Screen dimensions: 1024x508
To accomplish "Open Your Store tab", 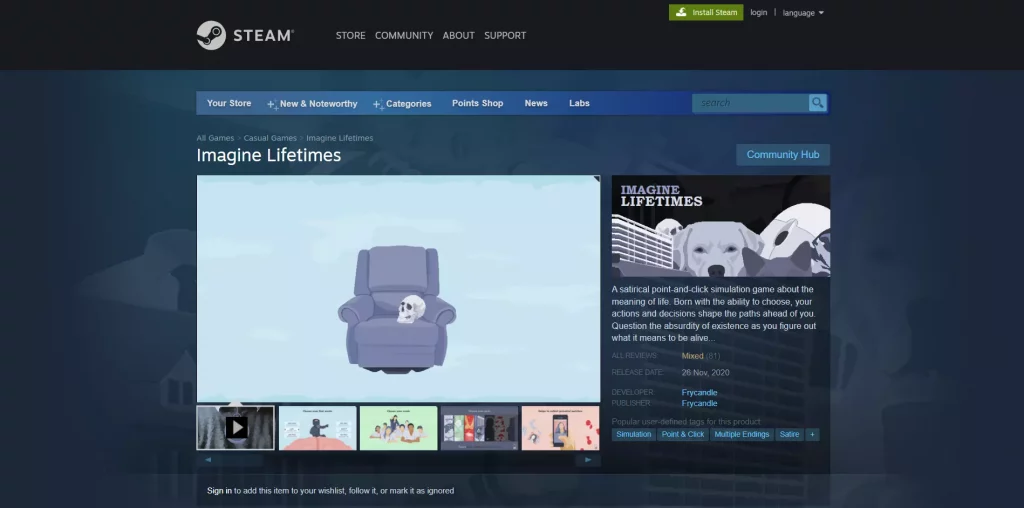I will 229,103.
